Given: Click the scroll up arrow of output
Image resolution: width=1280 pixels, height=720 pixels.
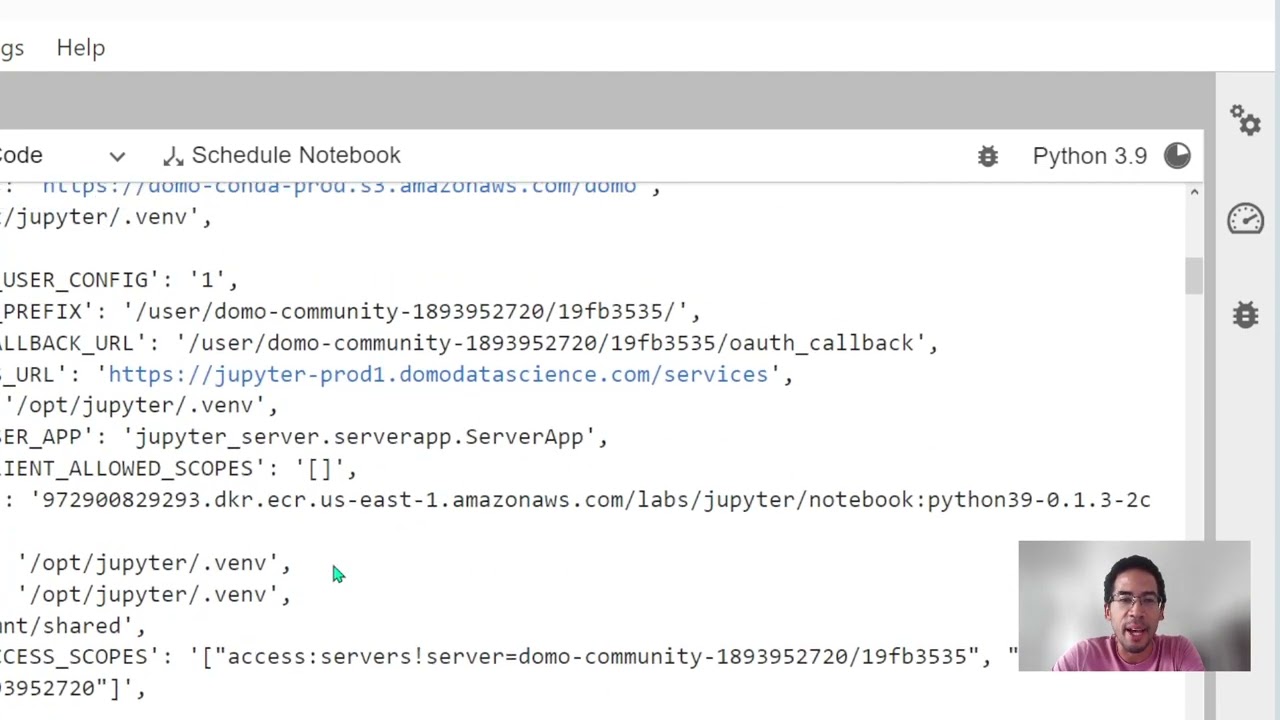Looking at the screenshot, I should coord(1194,192).
